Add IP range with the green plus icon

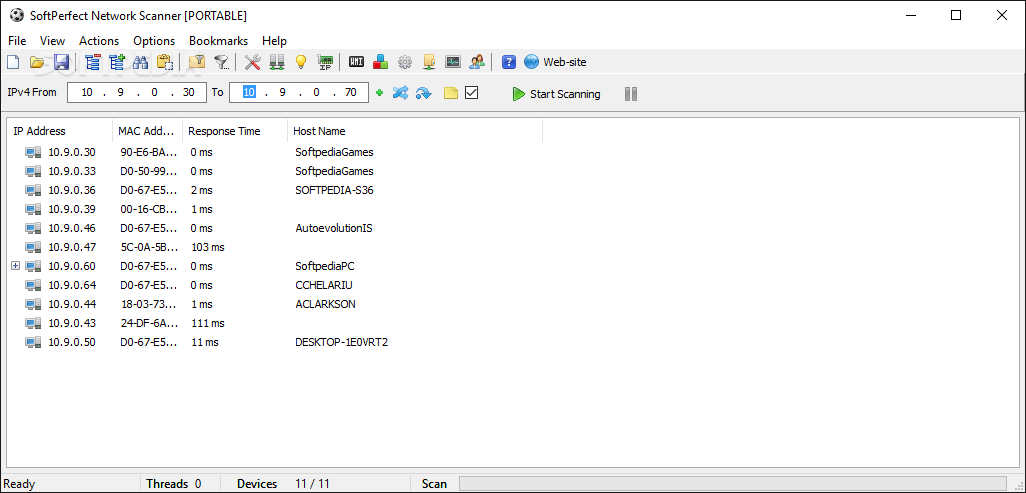point(380,93)
